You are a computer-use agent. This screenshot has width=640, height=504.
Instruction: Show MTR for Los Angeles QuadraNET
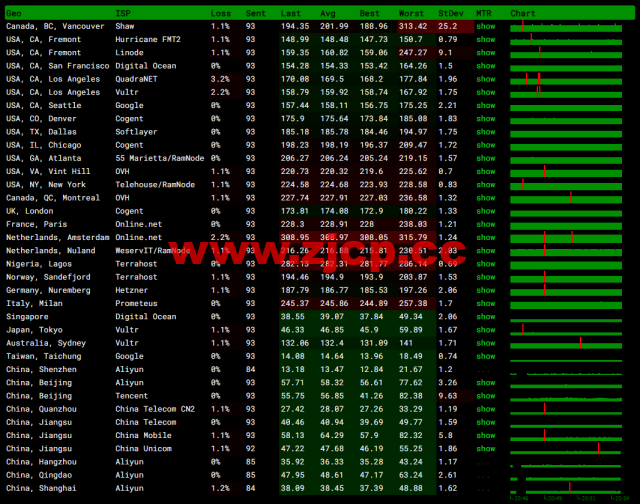click(486, 79)
